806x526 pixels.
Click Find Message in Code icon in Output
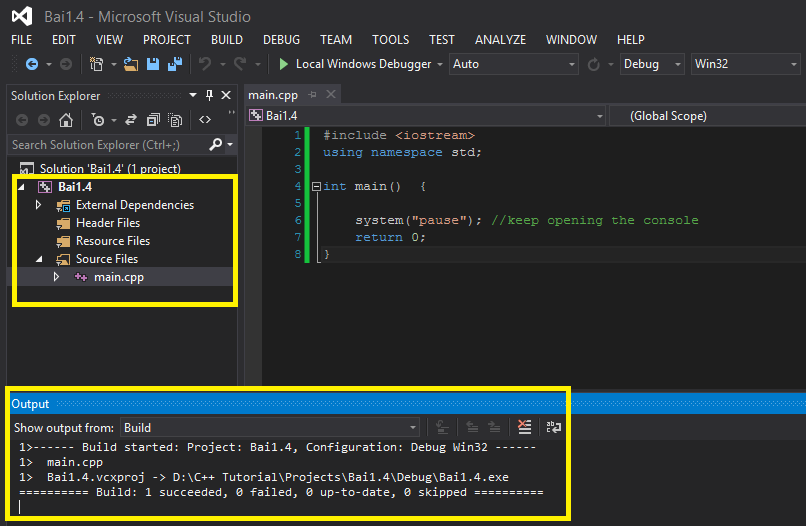442,427
